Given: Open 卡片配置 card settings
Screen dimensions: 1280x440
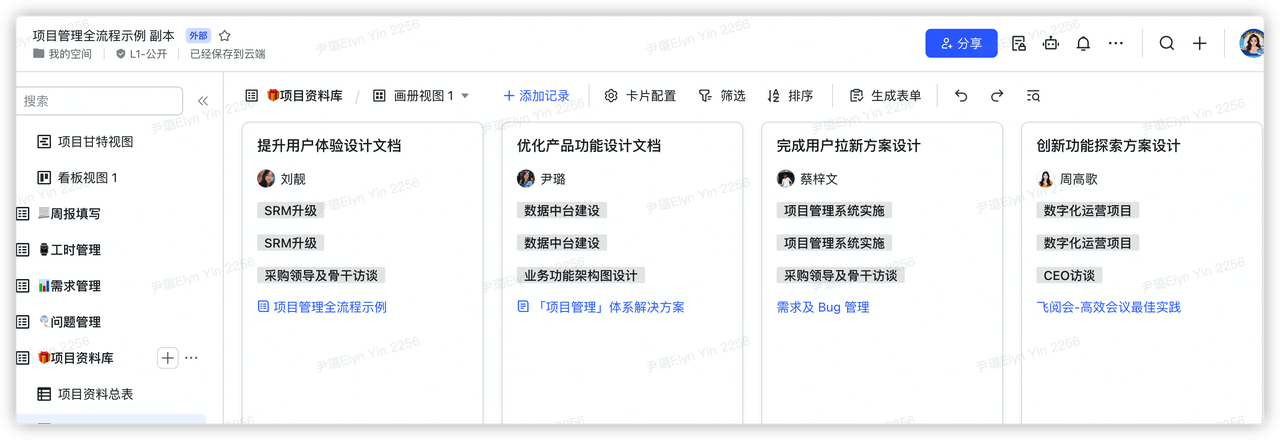Looking at the screenshot, I should 640,96.
